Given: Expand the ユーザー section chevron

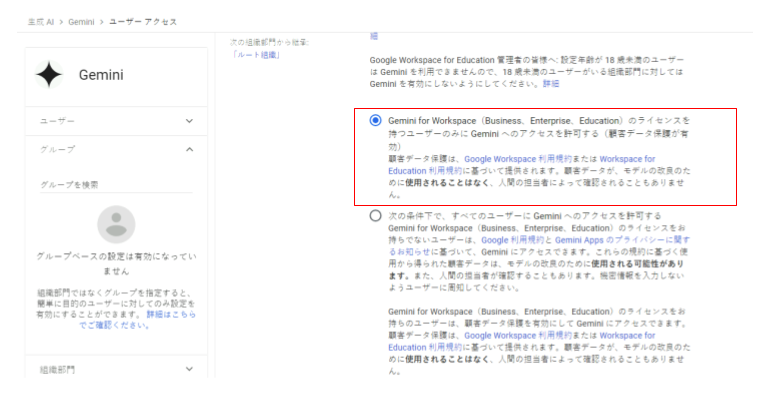Looking at the screenshot, I should (x=190, y=121).
